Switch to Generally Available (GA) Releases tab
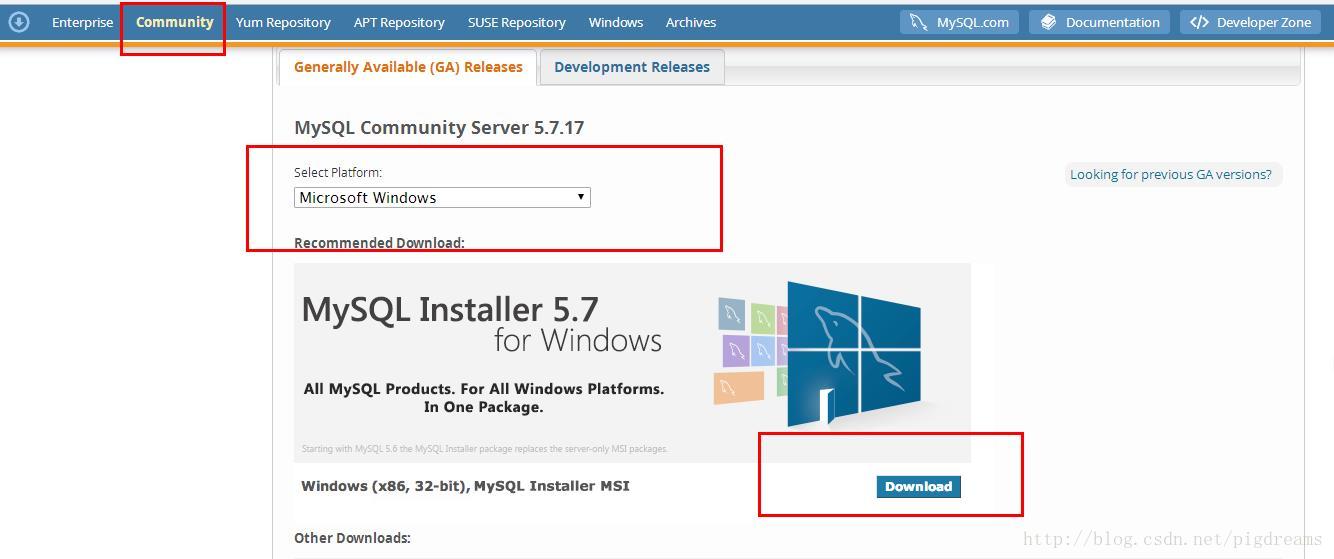The height and width of the screenshot is (559, 1334). (408, 67)
